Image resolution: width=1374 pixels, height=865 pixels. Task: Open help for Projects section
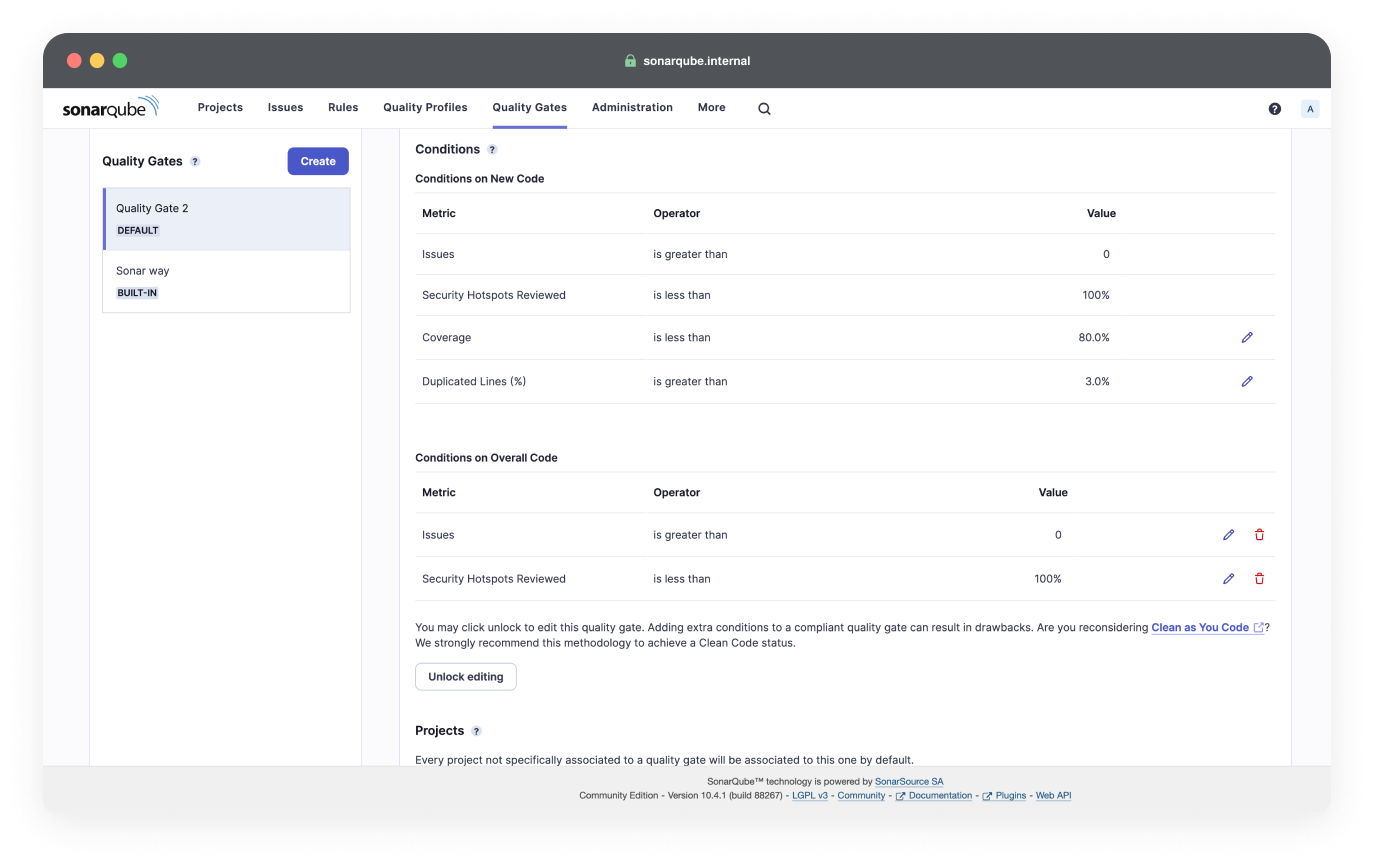click(475, 731)
